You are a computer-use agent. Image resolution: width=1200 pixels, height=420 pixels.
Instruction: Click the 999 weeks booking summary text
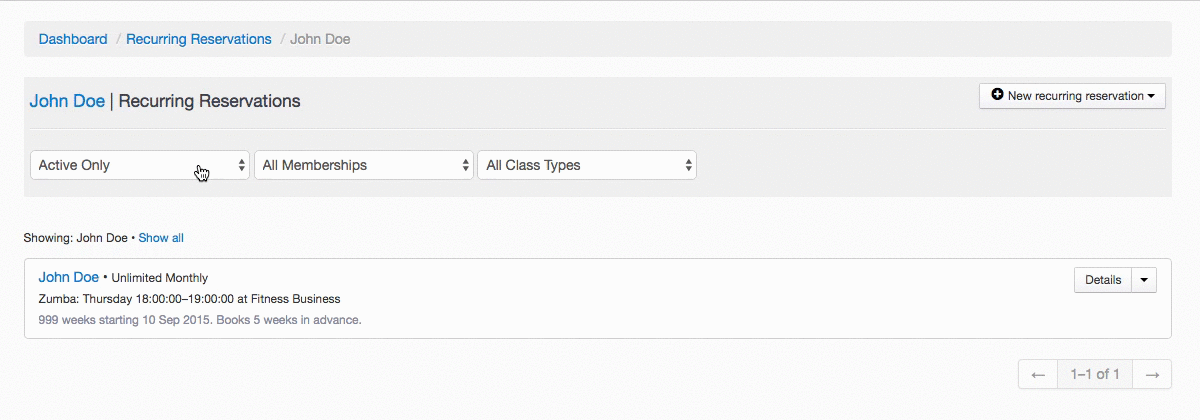(199, 320)
